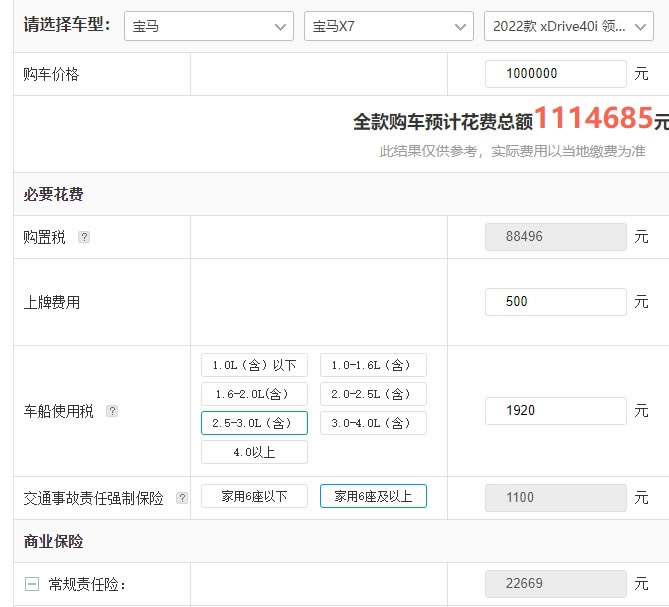Open the 宝马X7 series dropdown
This screenshot has height=607, width=669.
click(389, 26)
